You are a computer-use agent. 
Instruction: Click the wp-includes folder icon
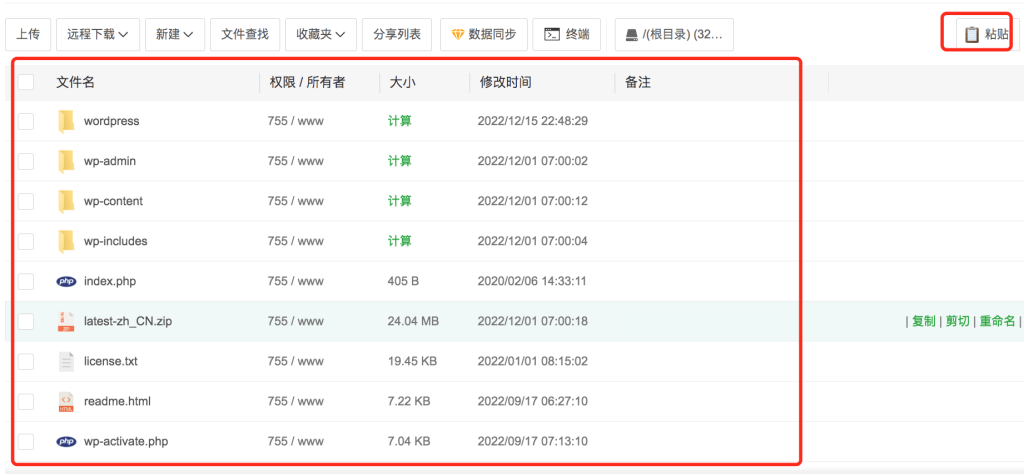point(66,241)
